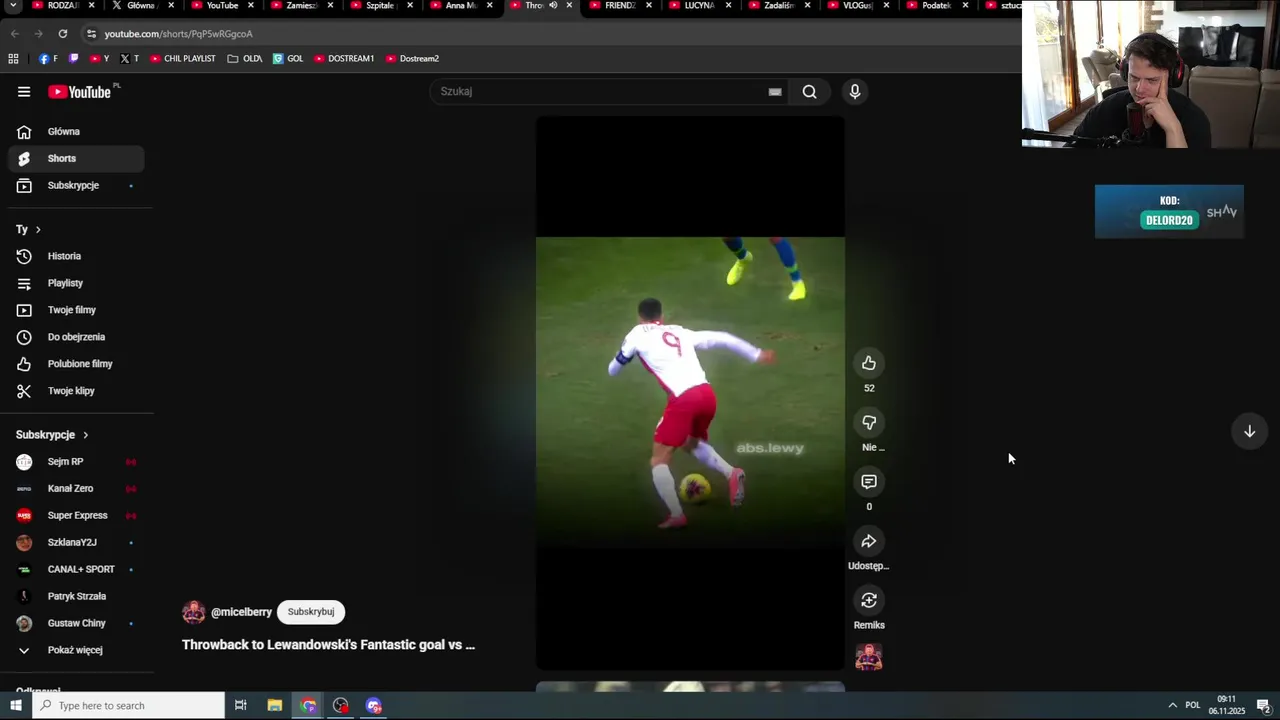This screenshot has width=1280, height=720.
Task: Open Historia watch history
Action: (76, 256)
